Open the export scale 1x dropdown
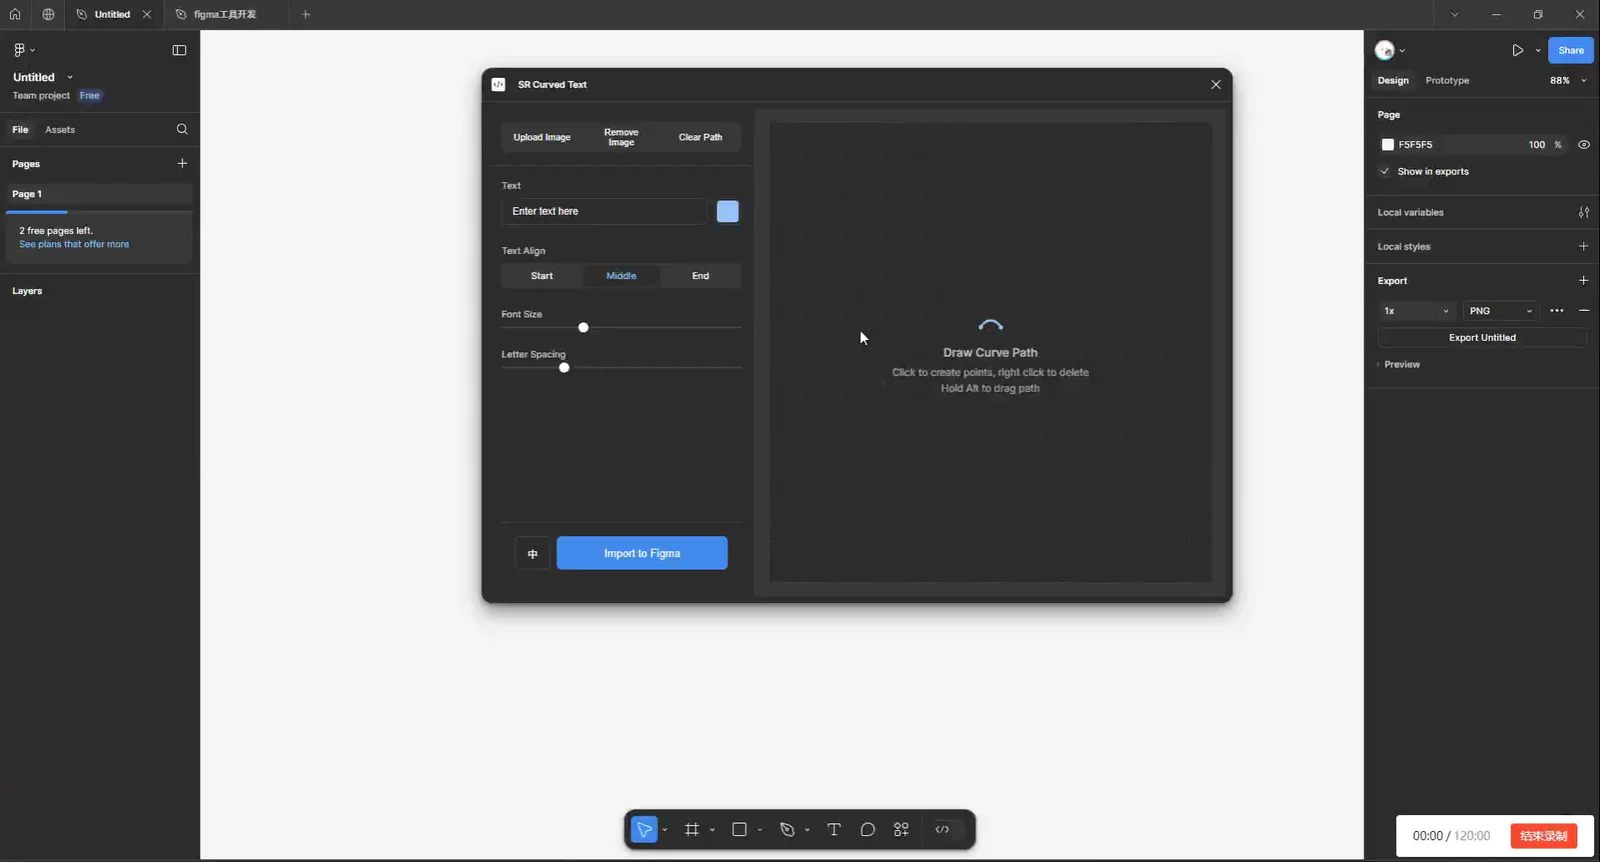 (1416, 310)
